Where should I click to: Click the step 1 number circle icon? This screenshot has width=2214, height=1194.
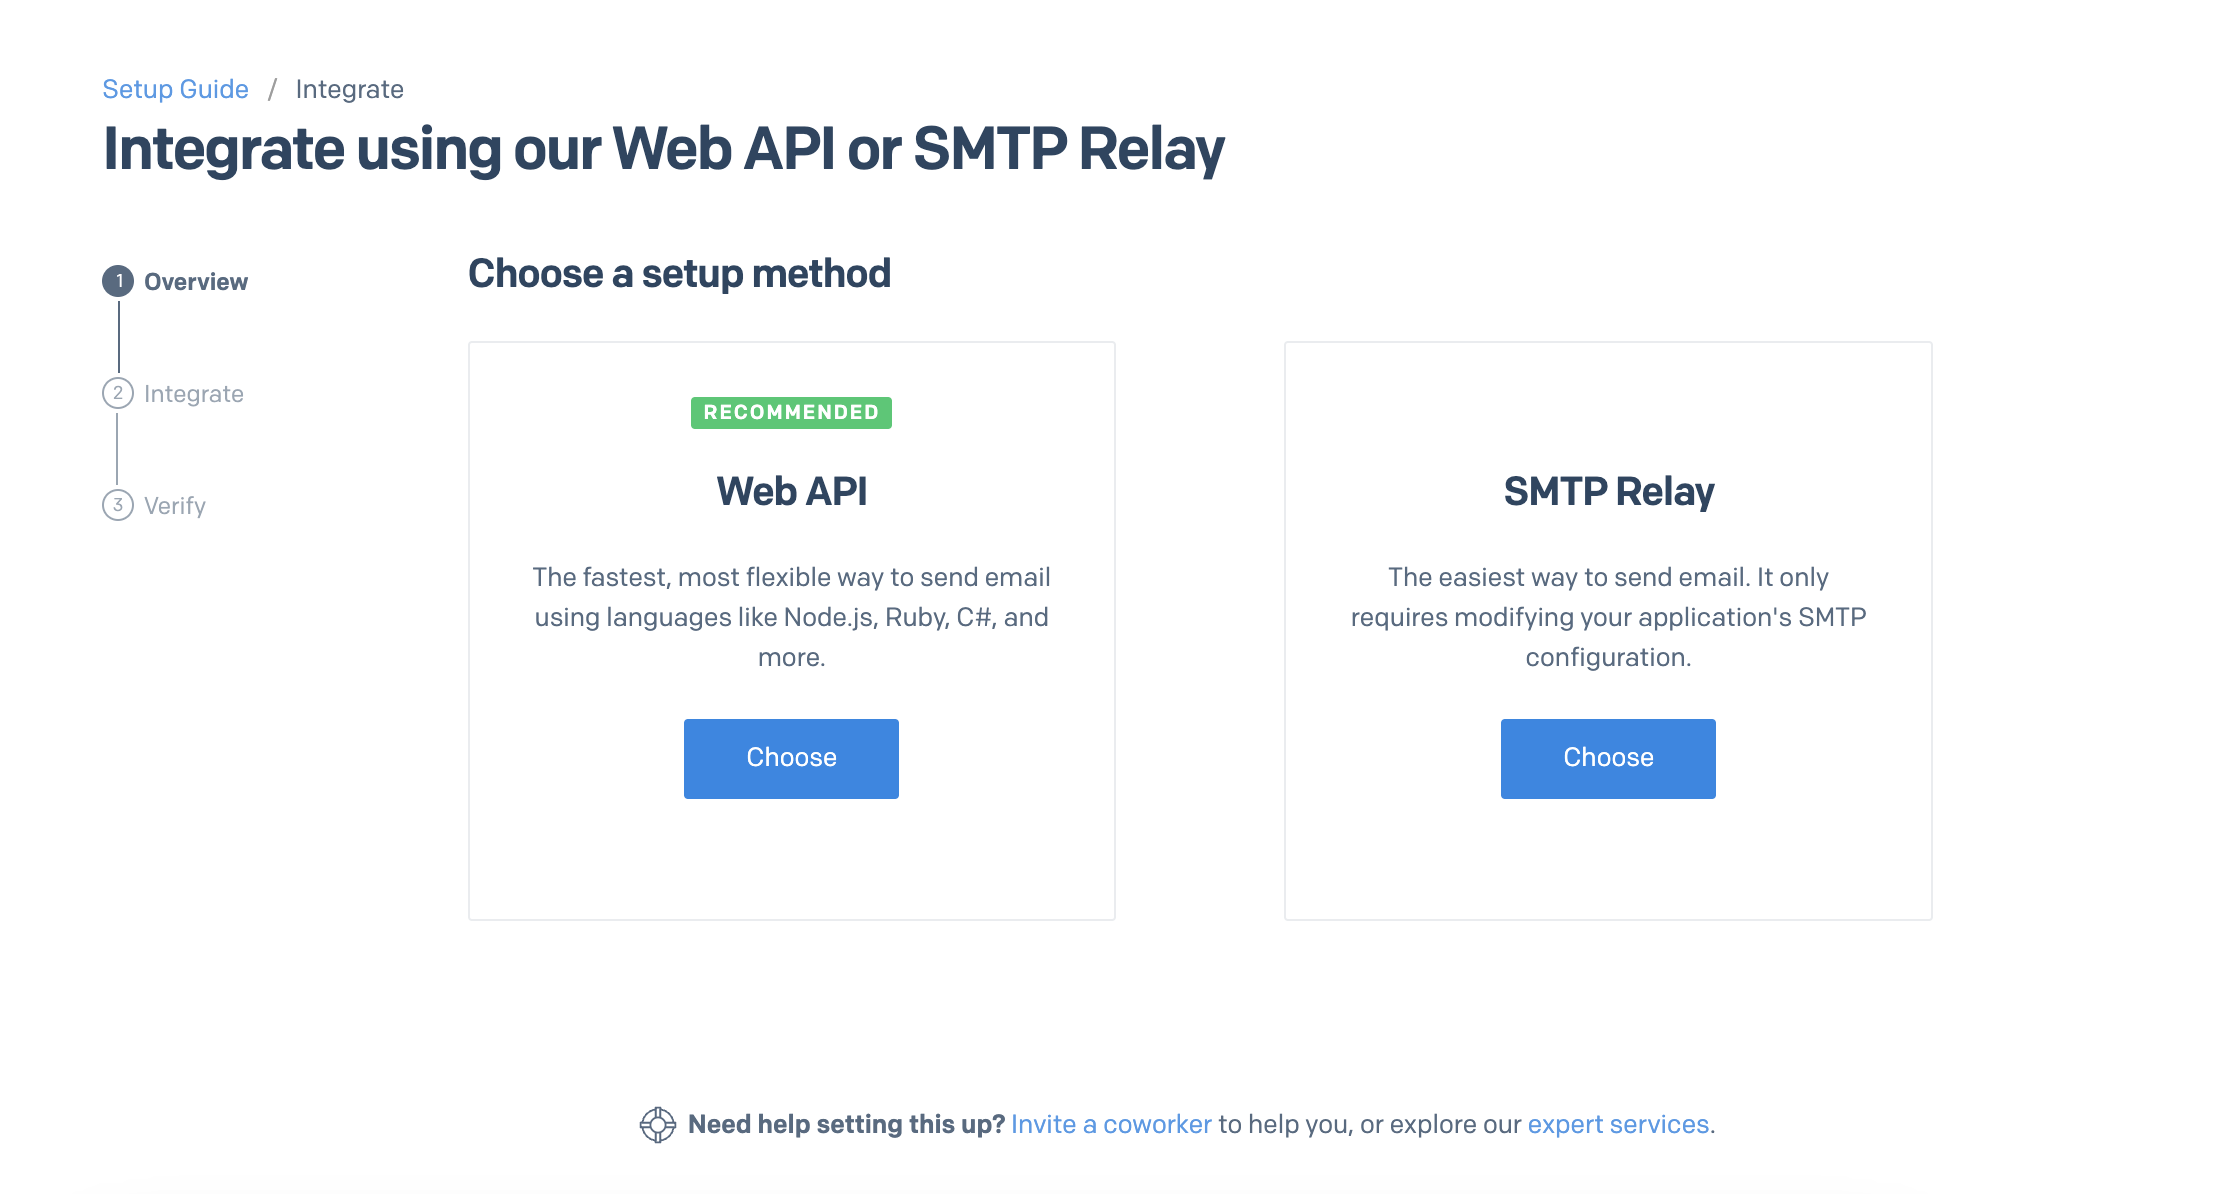click(x=118, y=281)
